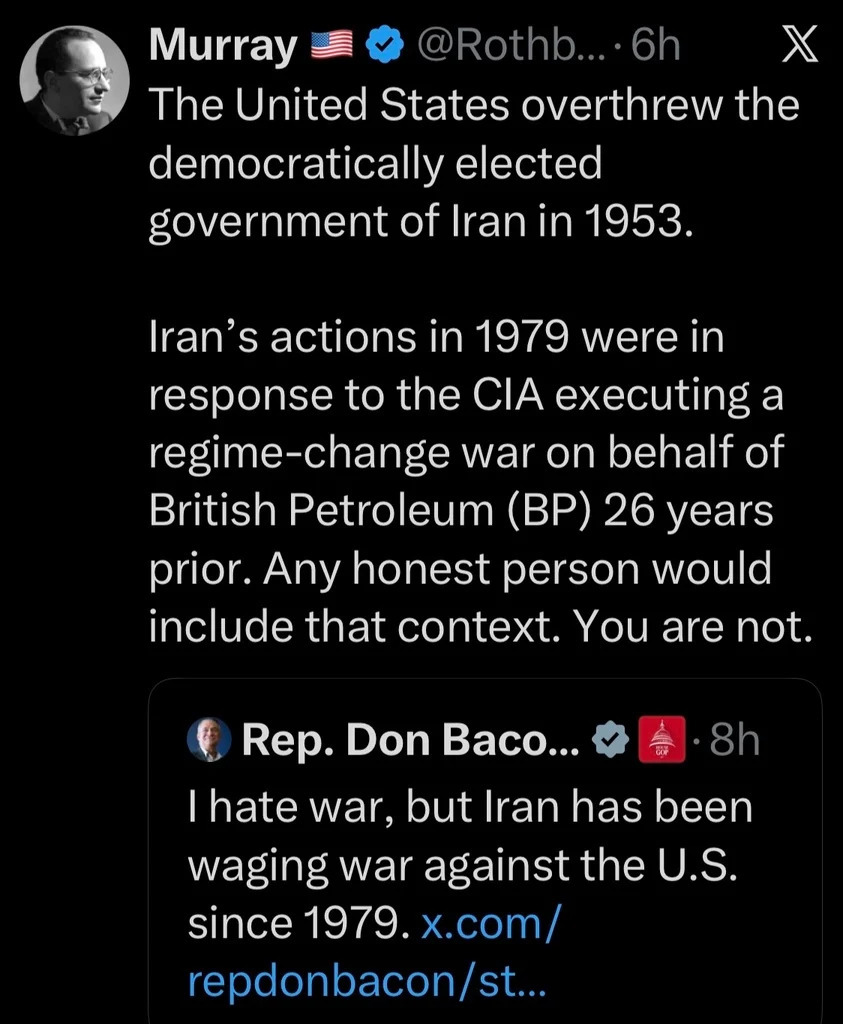This screenshot has width=843, height=1024.
Task: Open Murray's profile avatar photo
Action: point(74,80)
